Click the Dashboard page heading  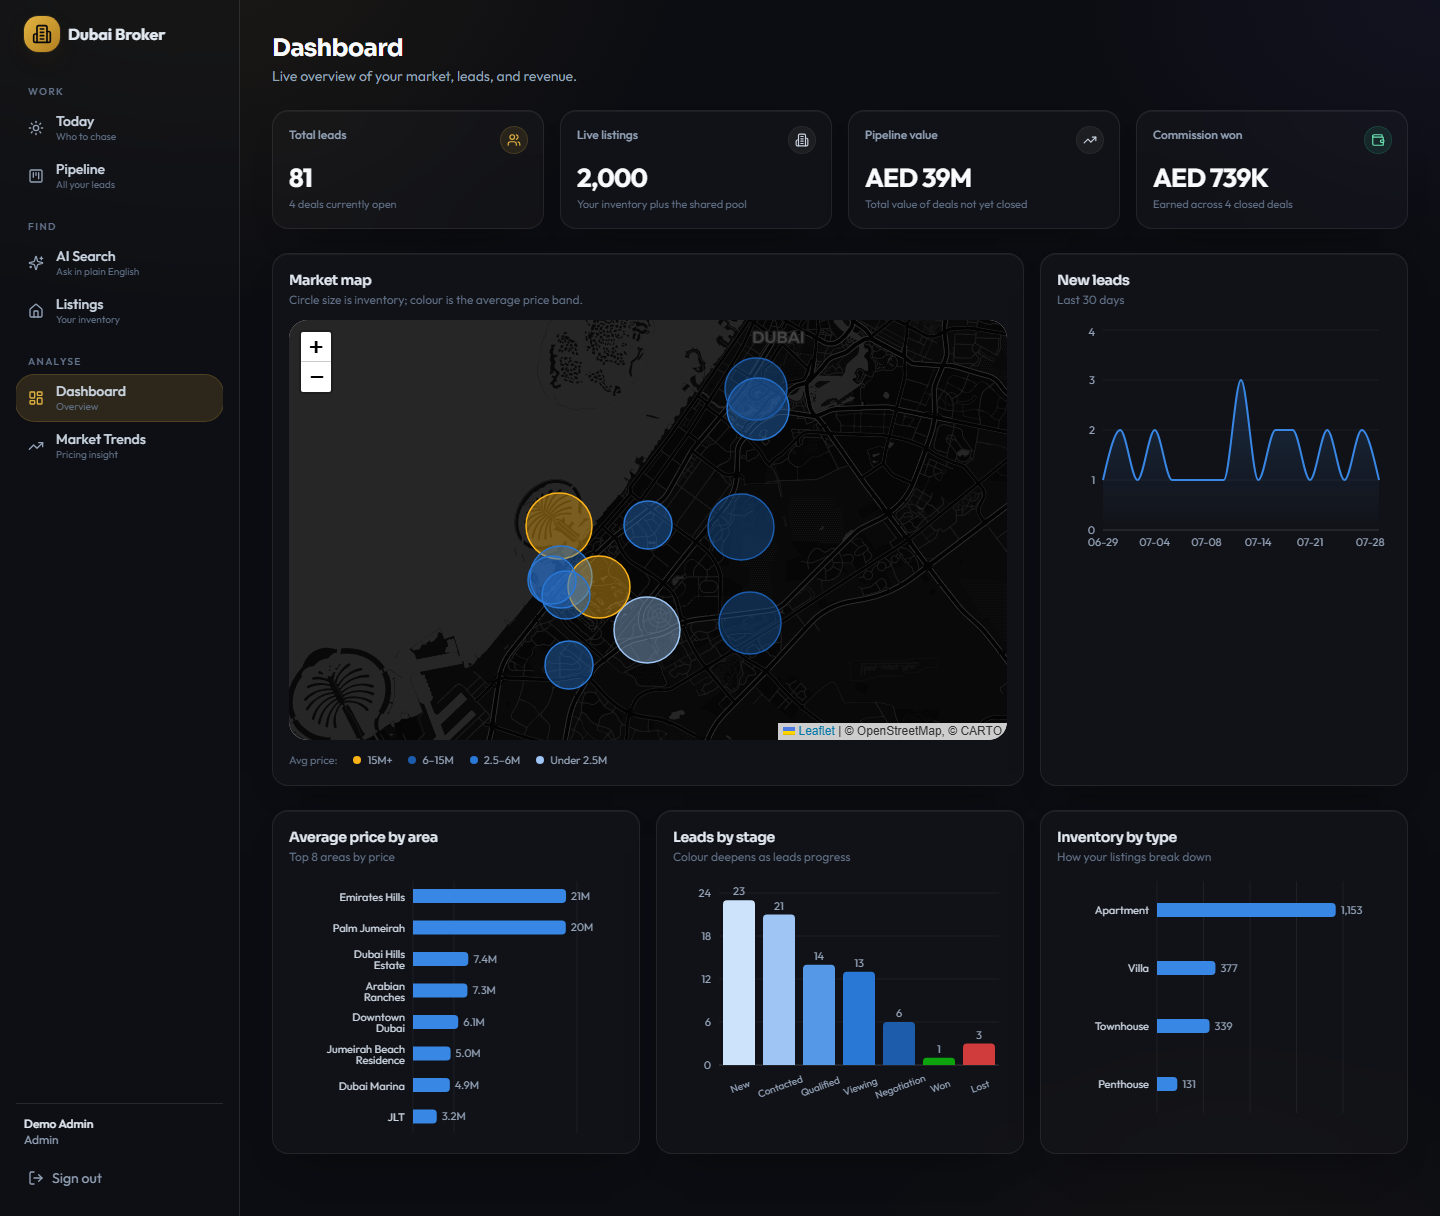click(338, 47)
